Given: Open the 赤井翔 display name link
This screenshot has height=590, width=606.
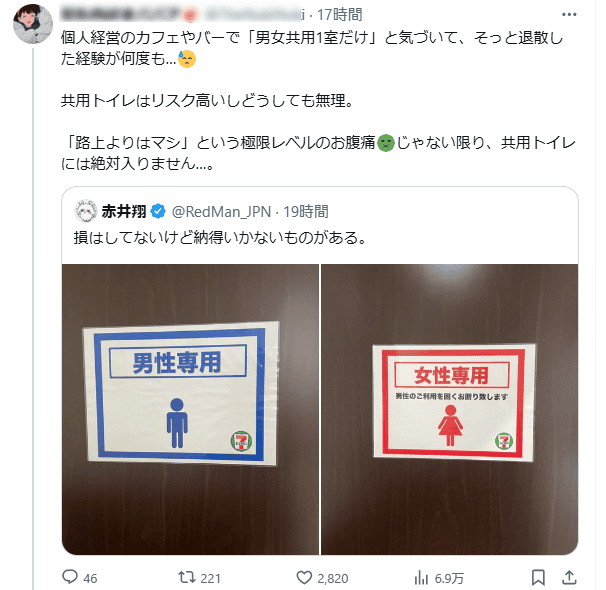Looking at the screenshot, I should 124,211.
